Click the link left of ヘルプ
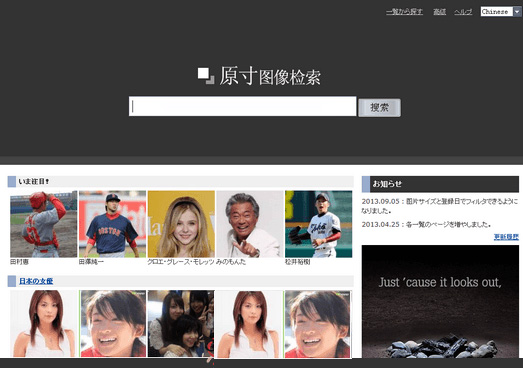523x368 pixels. tap(439, 12)
